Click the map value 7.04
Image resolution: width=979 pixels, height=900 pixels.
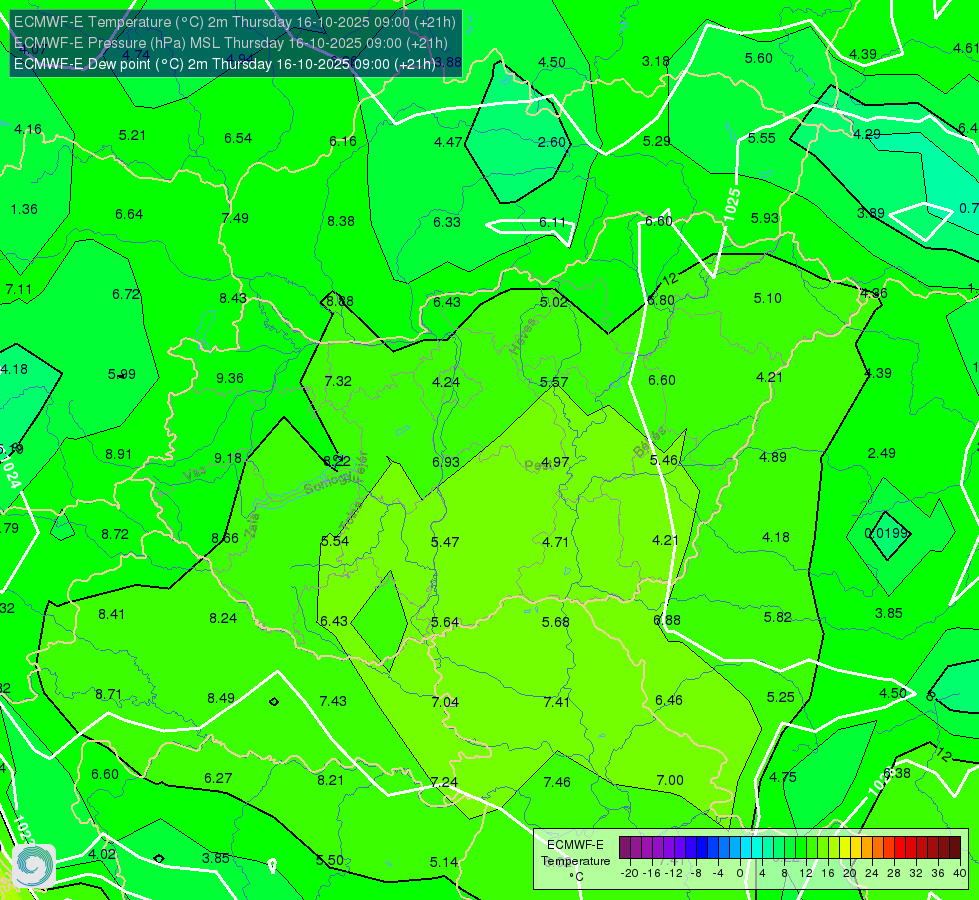pyautogui.click(x=445, y=703)
